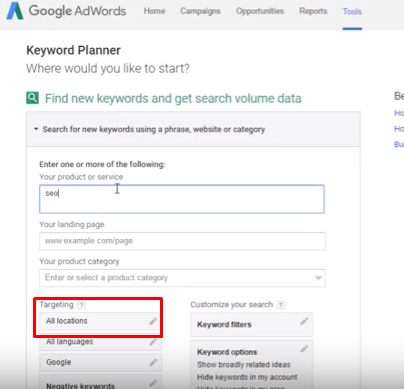Collapse Search for new keywords section
Viewport: 404px width, 389px height.
pos(36,129)
